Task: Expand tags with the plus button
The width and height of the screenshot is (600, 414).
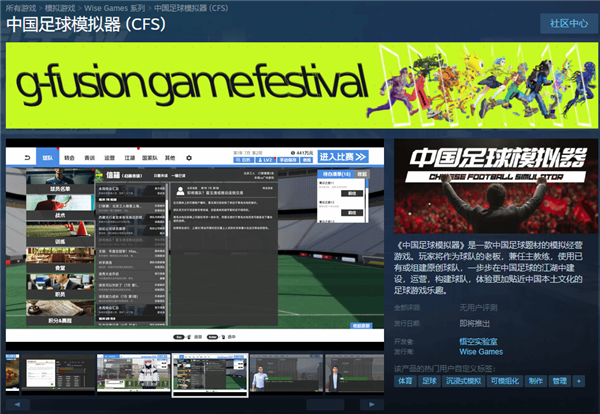Action: click(579, 381)
